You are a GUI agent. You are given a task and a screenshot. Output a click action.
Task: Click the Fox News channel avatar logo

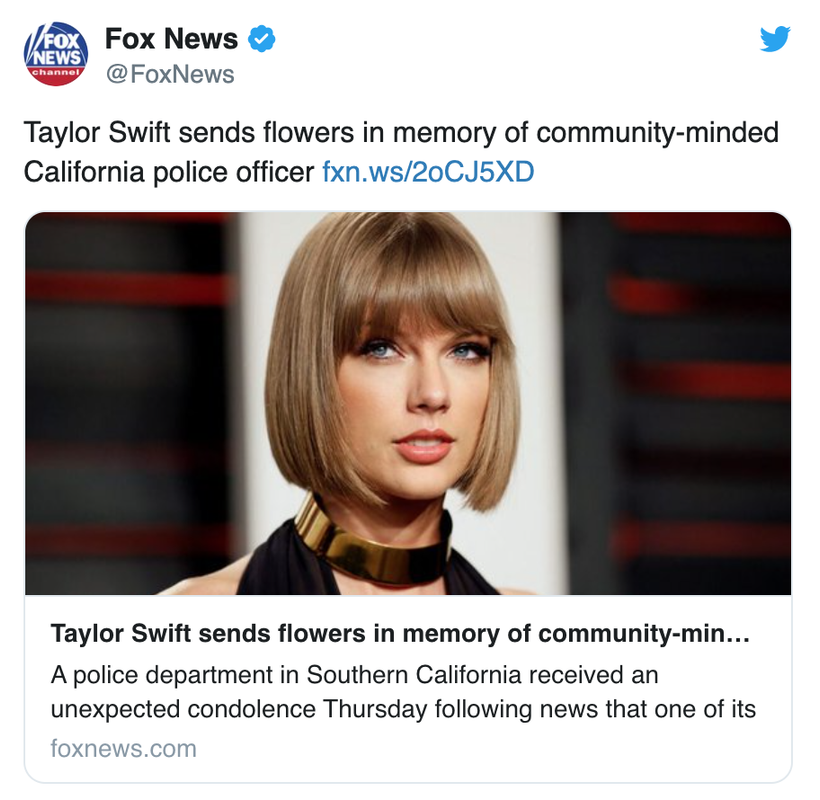pyautogui.click(x=55, y=53)
